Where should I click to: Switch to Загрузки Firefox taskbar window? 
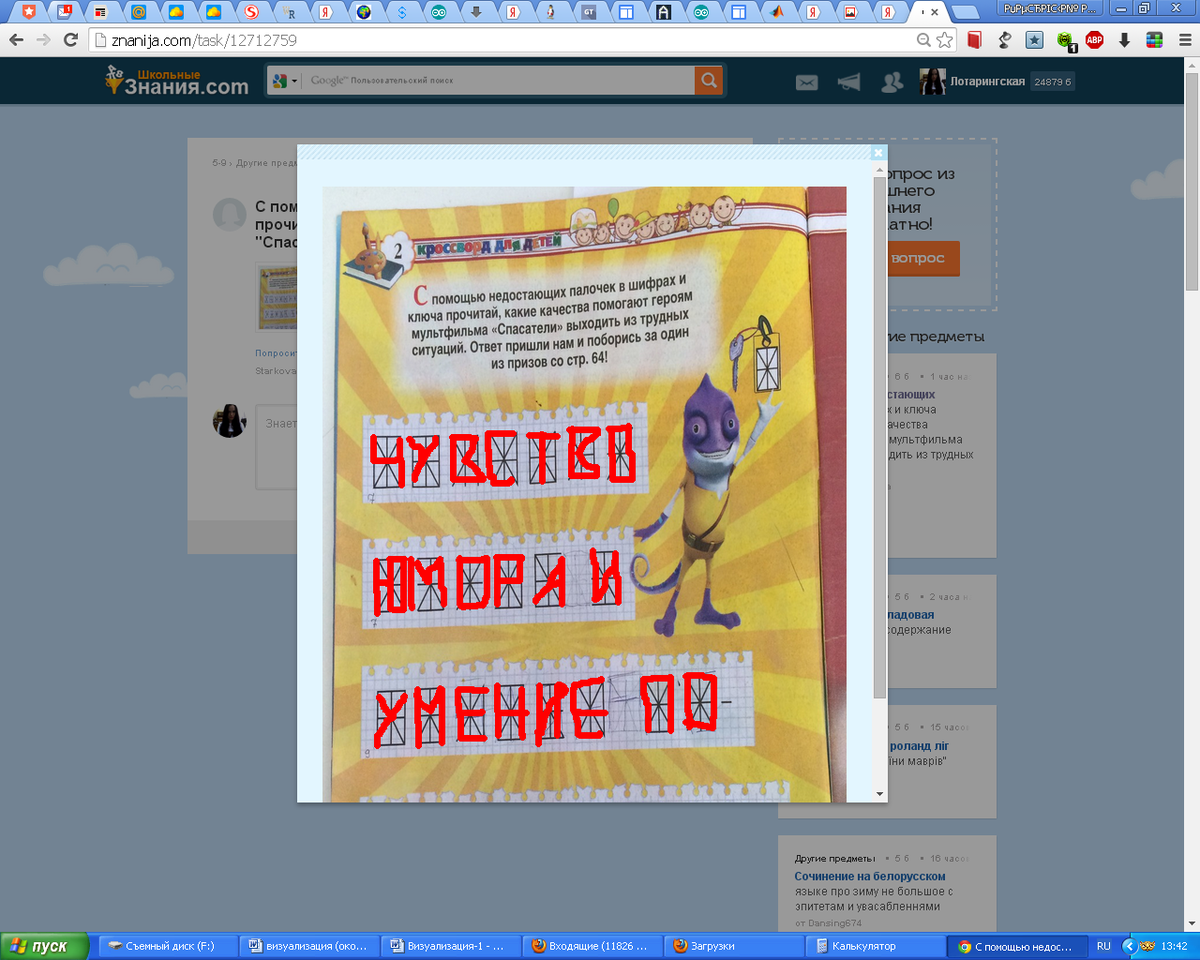click(734, 946)
